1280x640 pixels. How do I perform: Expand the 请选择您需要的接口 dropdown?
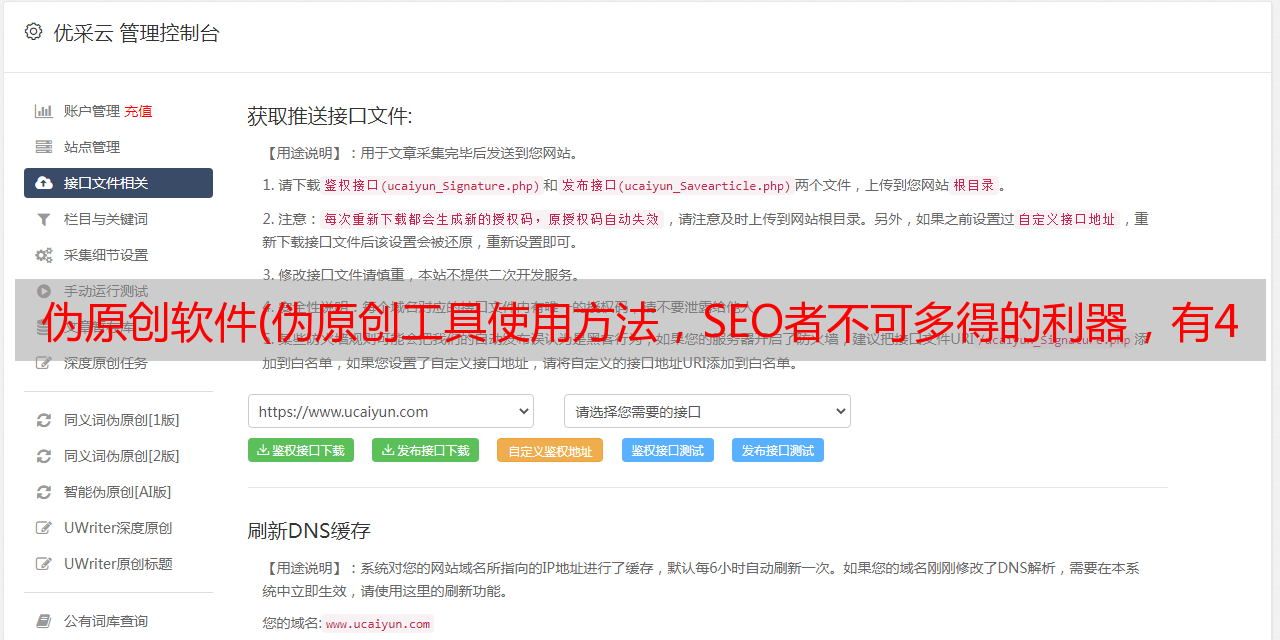pos(707,411)
